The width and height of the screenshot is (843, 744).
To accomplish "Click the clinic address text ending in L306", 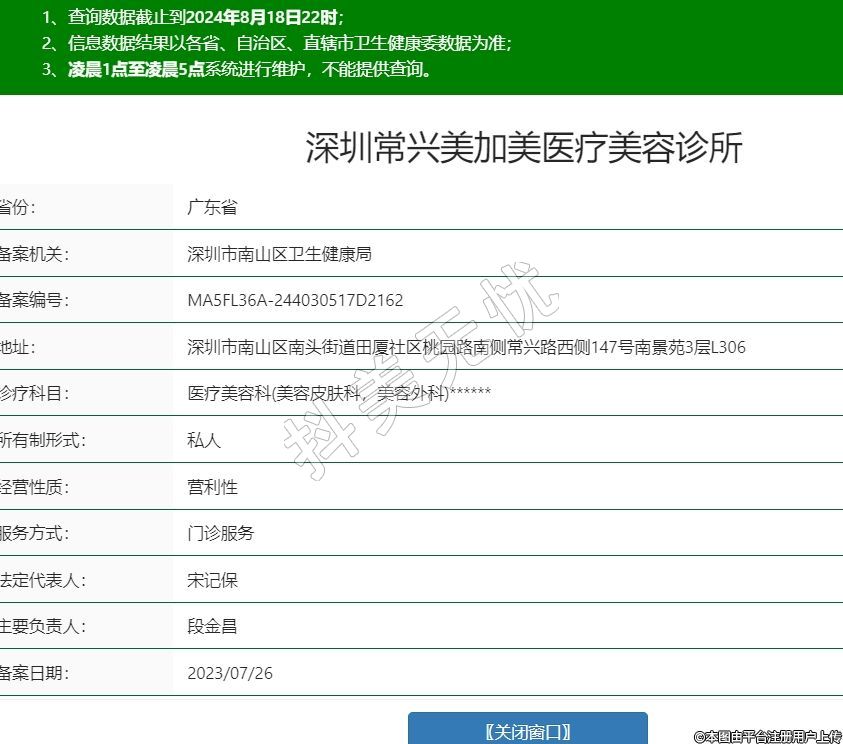I will 466,348.
